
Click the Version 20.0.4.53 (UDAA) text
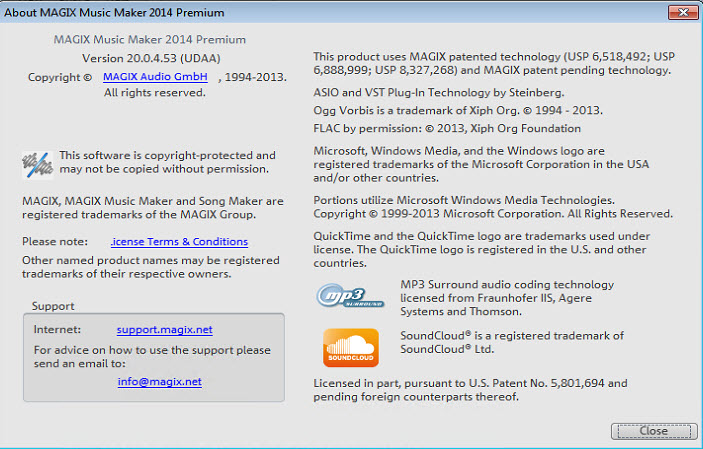click(x=151, y=58)
